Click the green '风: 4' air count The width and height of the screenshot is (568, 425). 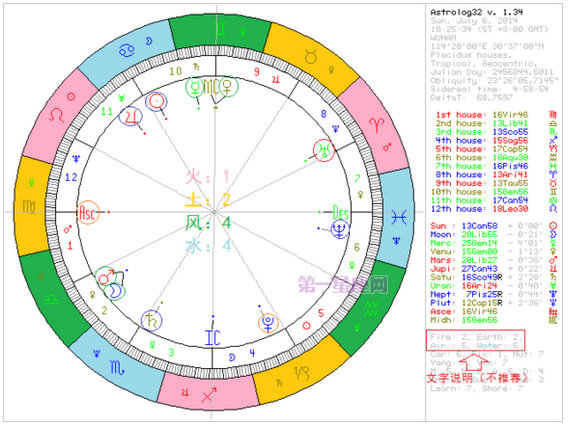tap(208, 223)
